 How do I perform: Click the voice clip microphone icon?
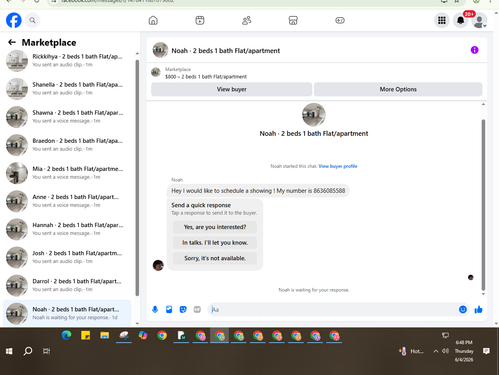tap(155, 310)
